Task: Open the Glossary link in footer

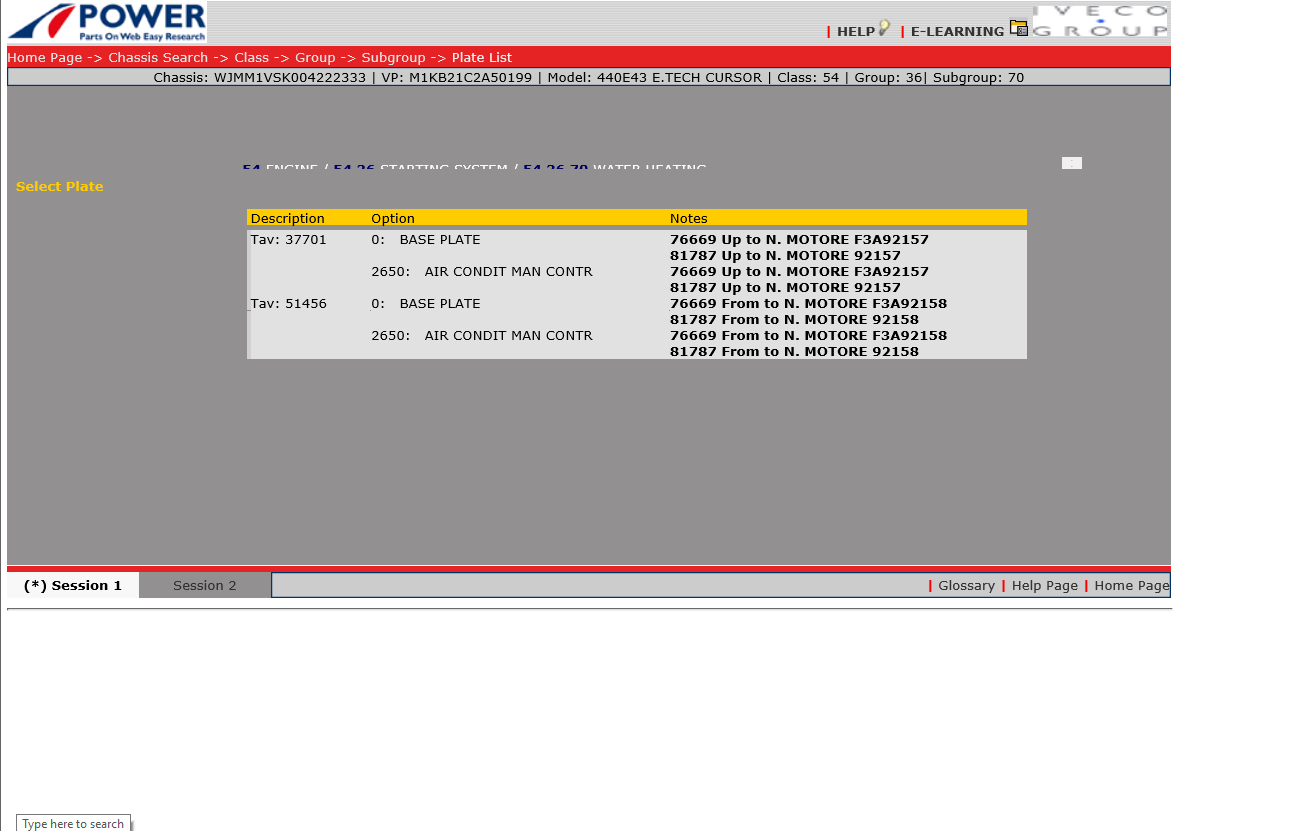Action: pyautogui.click(x=966, y=586)
